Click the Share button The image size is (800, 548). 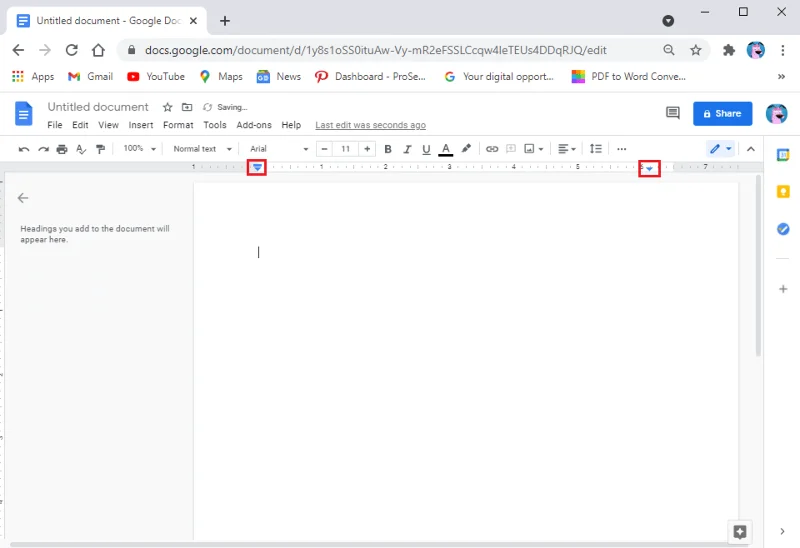pos(722,113)
